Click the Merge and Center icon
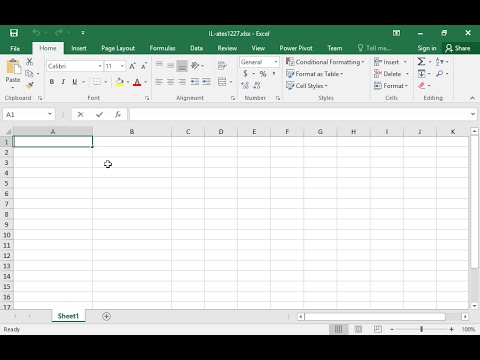This screenshot has height=360, width=480. [x=222, y=82]
